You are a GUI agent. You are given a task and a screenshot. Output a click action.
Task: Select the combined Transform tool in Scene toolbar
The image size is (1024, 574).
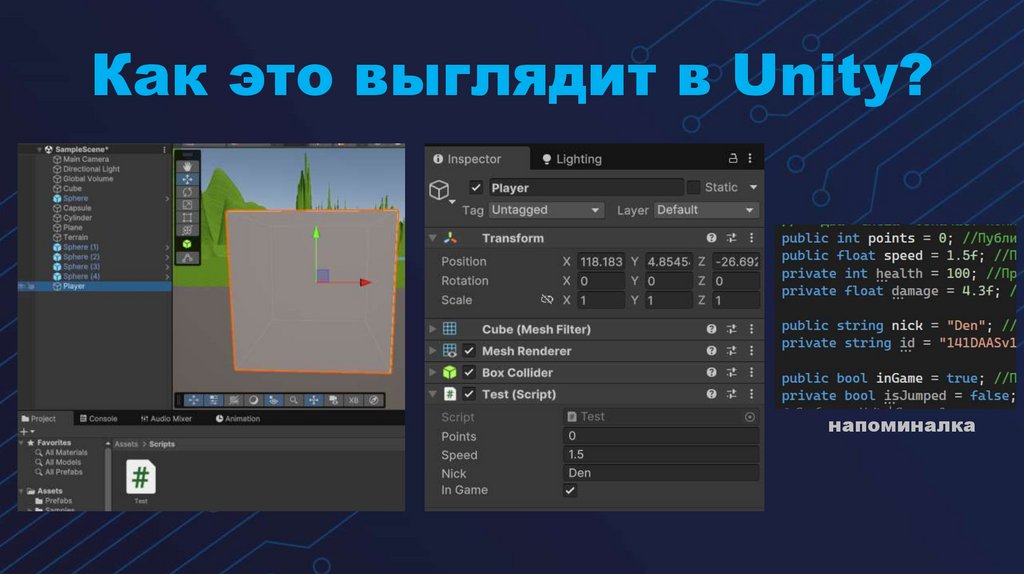pos(187,230)
